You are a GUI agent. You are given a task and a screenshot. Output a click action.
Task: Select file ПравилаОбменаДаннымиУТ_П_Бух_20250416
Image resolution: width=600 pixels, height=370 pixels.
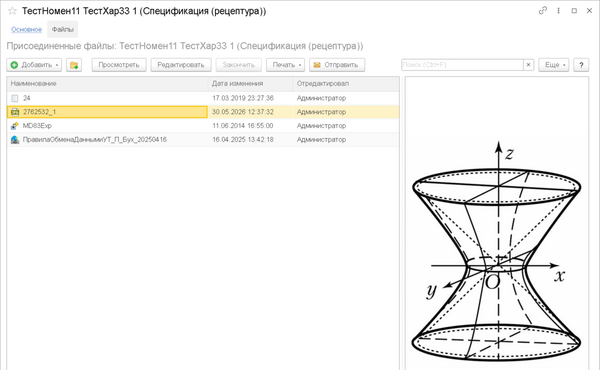click(x=203, y=140)
